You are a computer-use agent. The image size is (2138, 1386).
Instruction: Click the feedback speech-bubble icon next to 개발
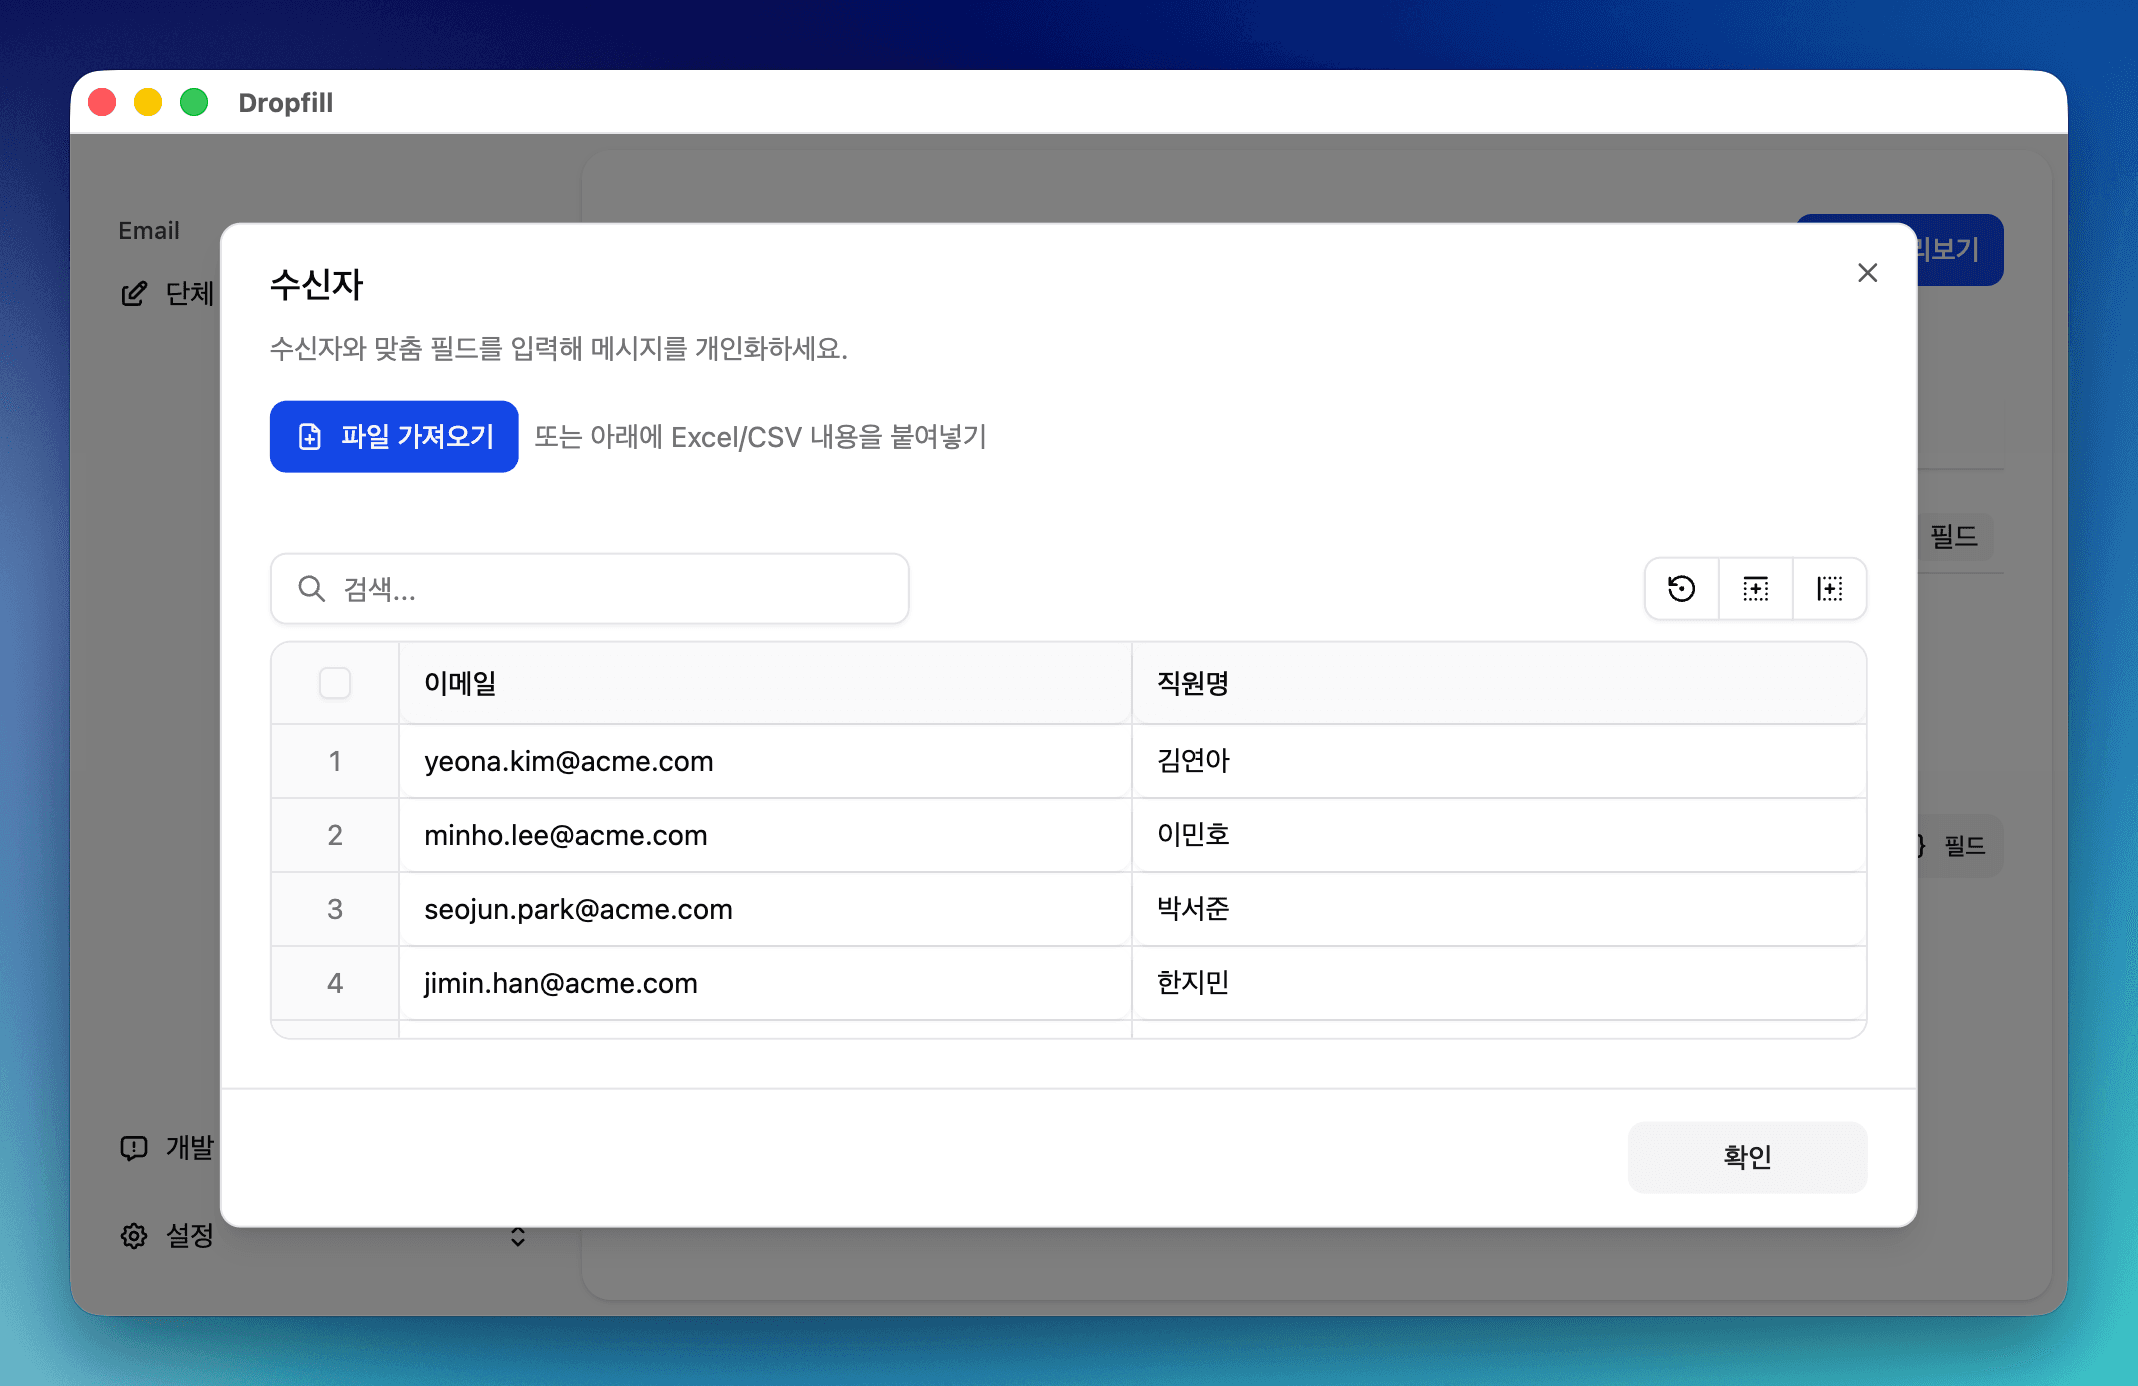pyautogui.click(x=133, y=1148)
